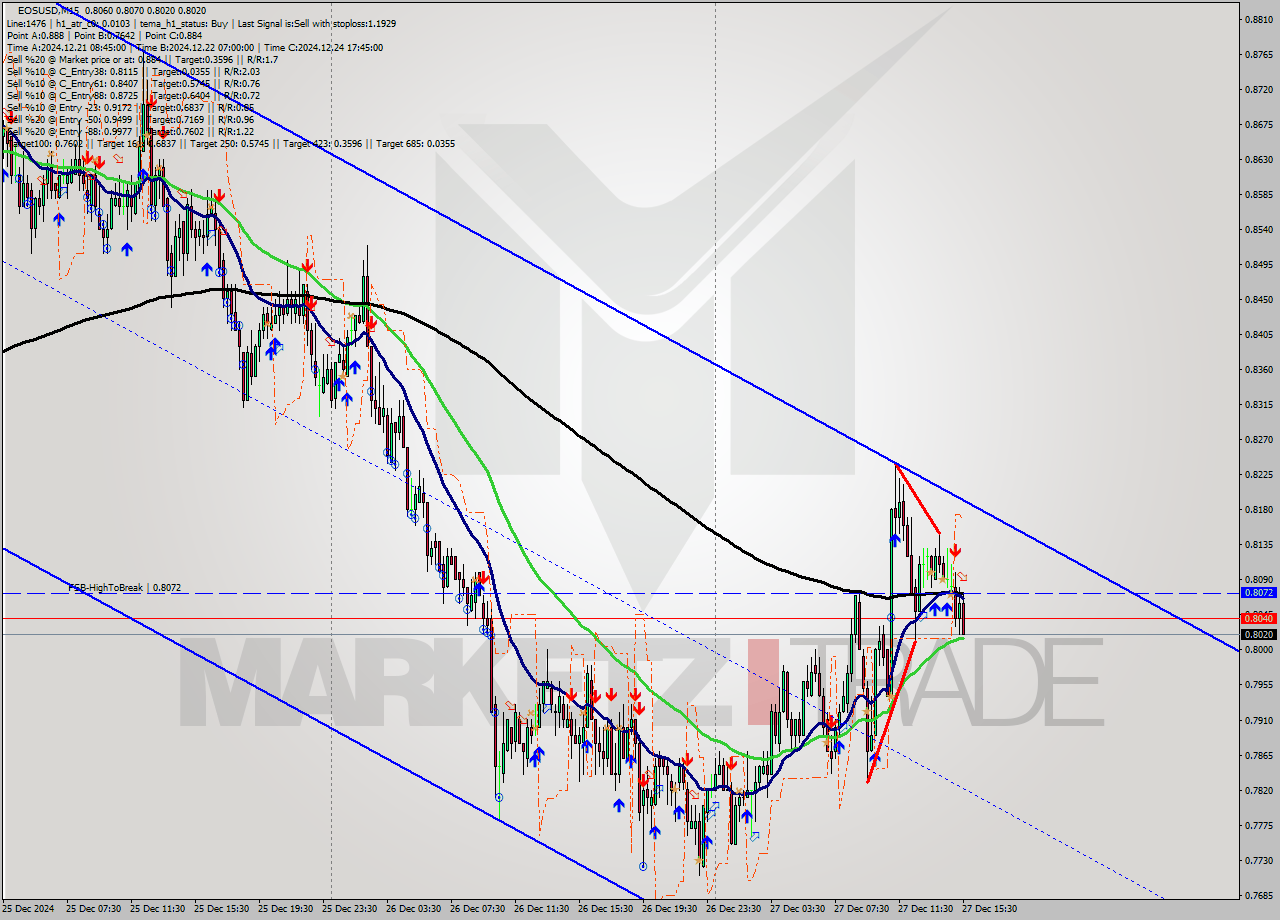The width and height of the screenshot is (1280, 920).
Task: Click the '27 Dec 03:30' time label
Action: coord(798,909)
